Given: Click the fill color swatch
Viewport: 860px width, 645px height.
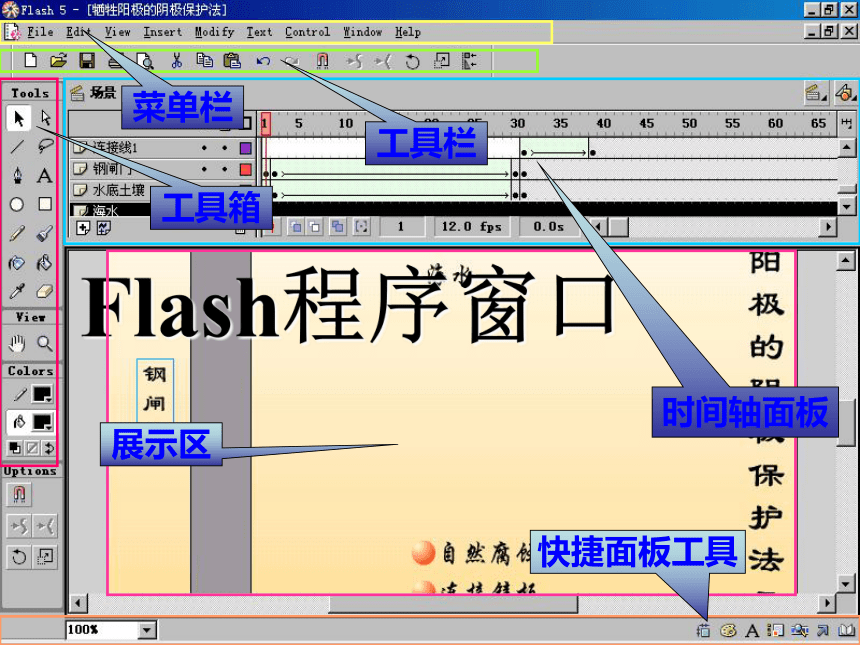Looking at the screenshot, I should (42, 422).
